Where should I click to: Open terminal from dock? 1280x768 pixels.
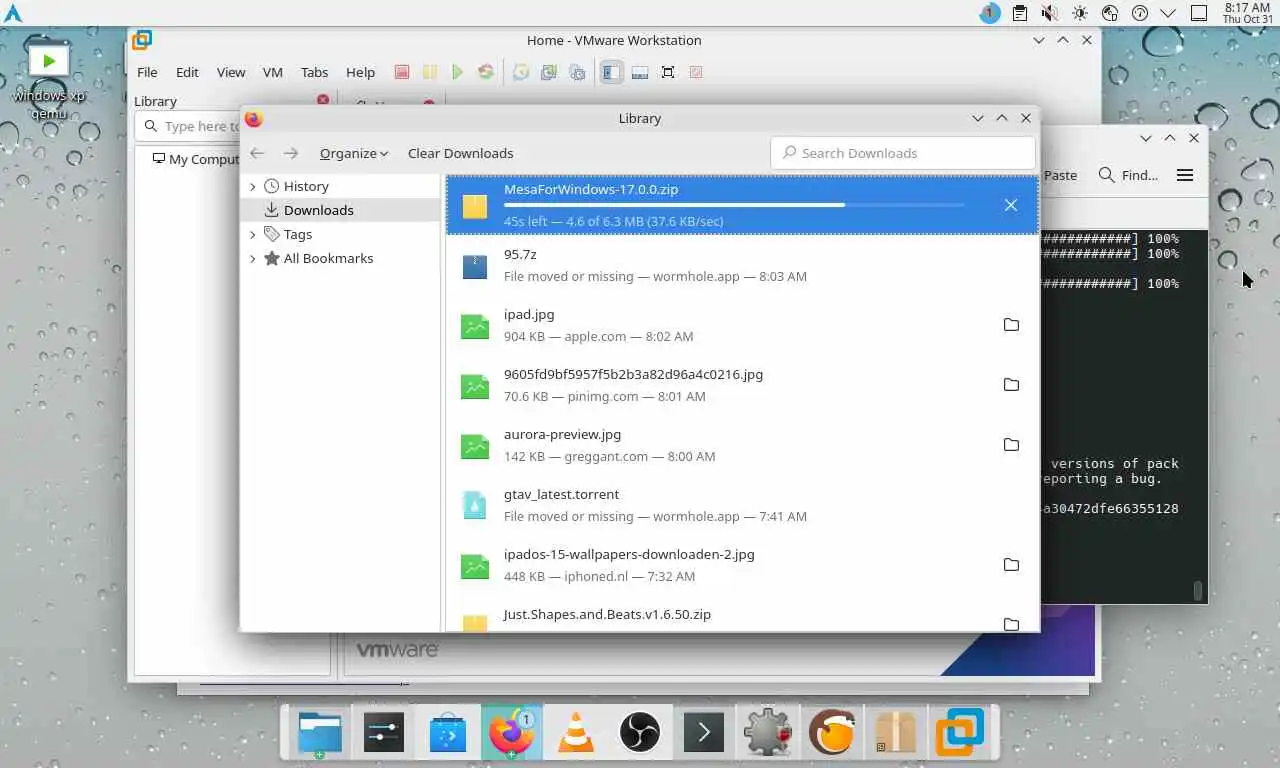click(703, 734)
